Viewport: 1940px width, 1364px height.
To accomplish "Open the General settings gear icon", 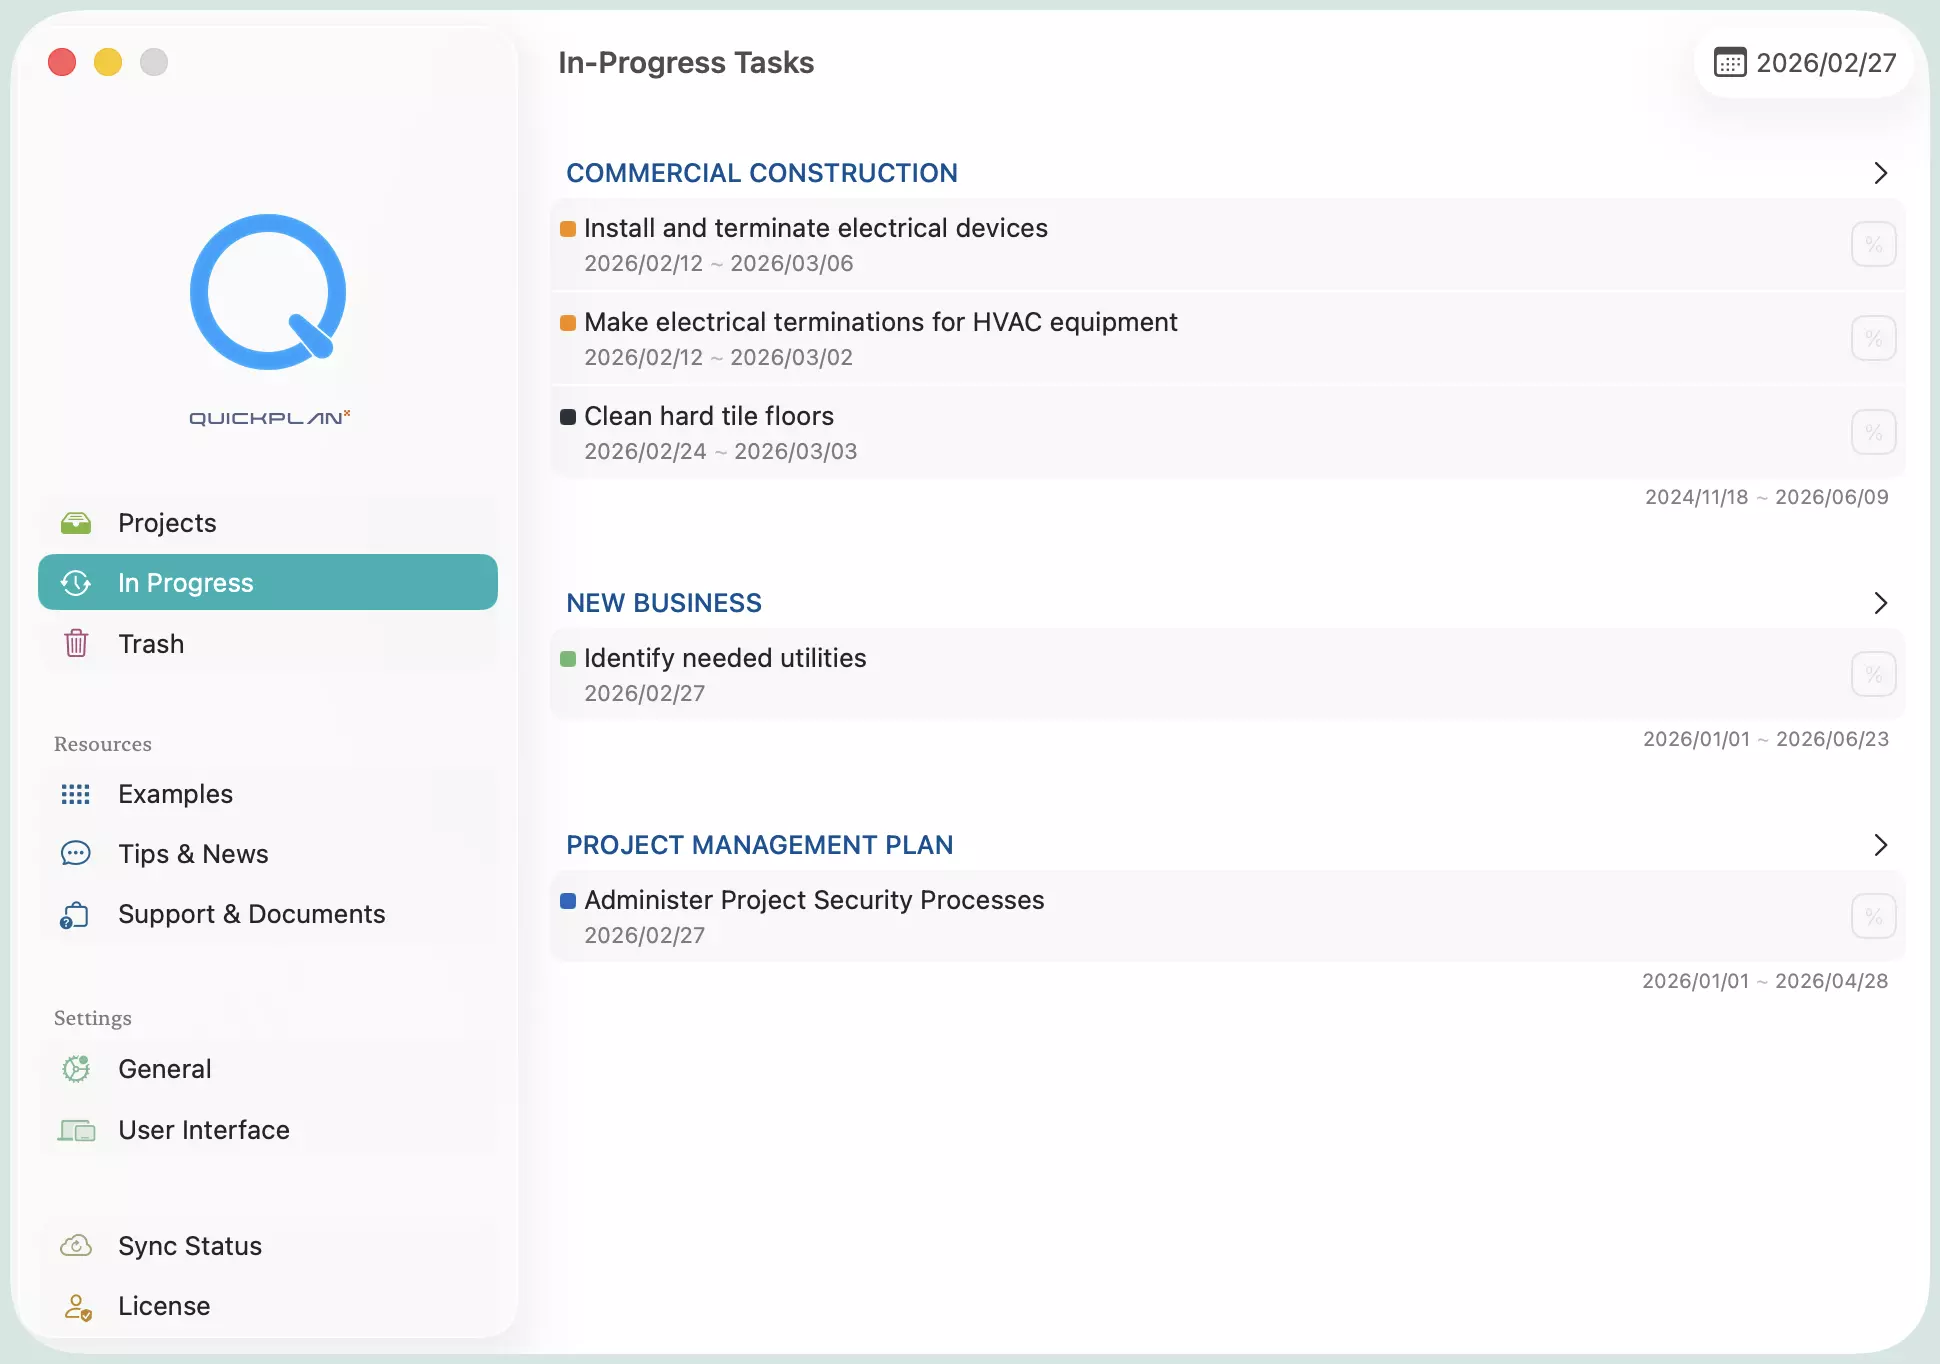I will [x=75, y=1068].
